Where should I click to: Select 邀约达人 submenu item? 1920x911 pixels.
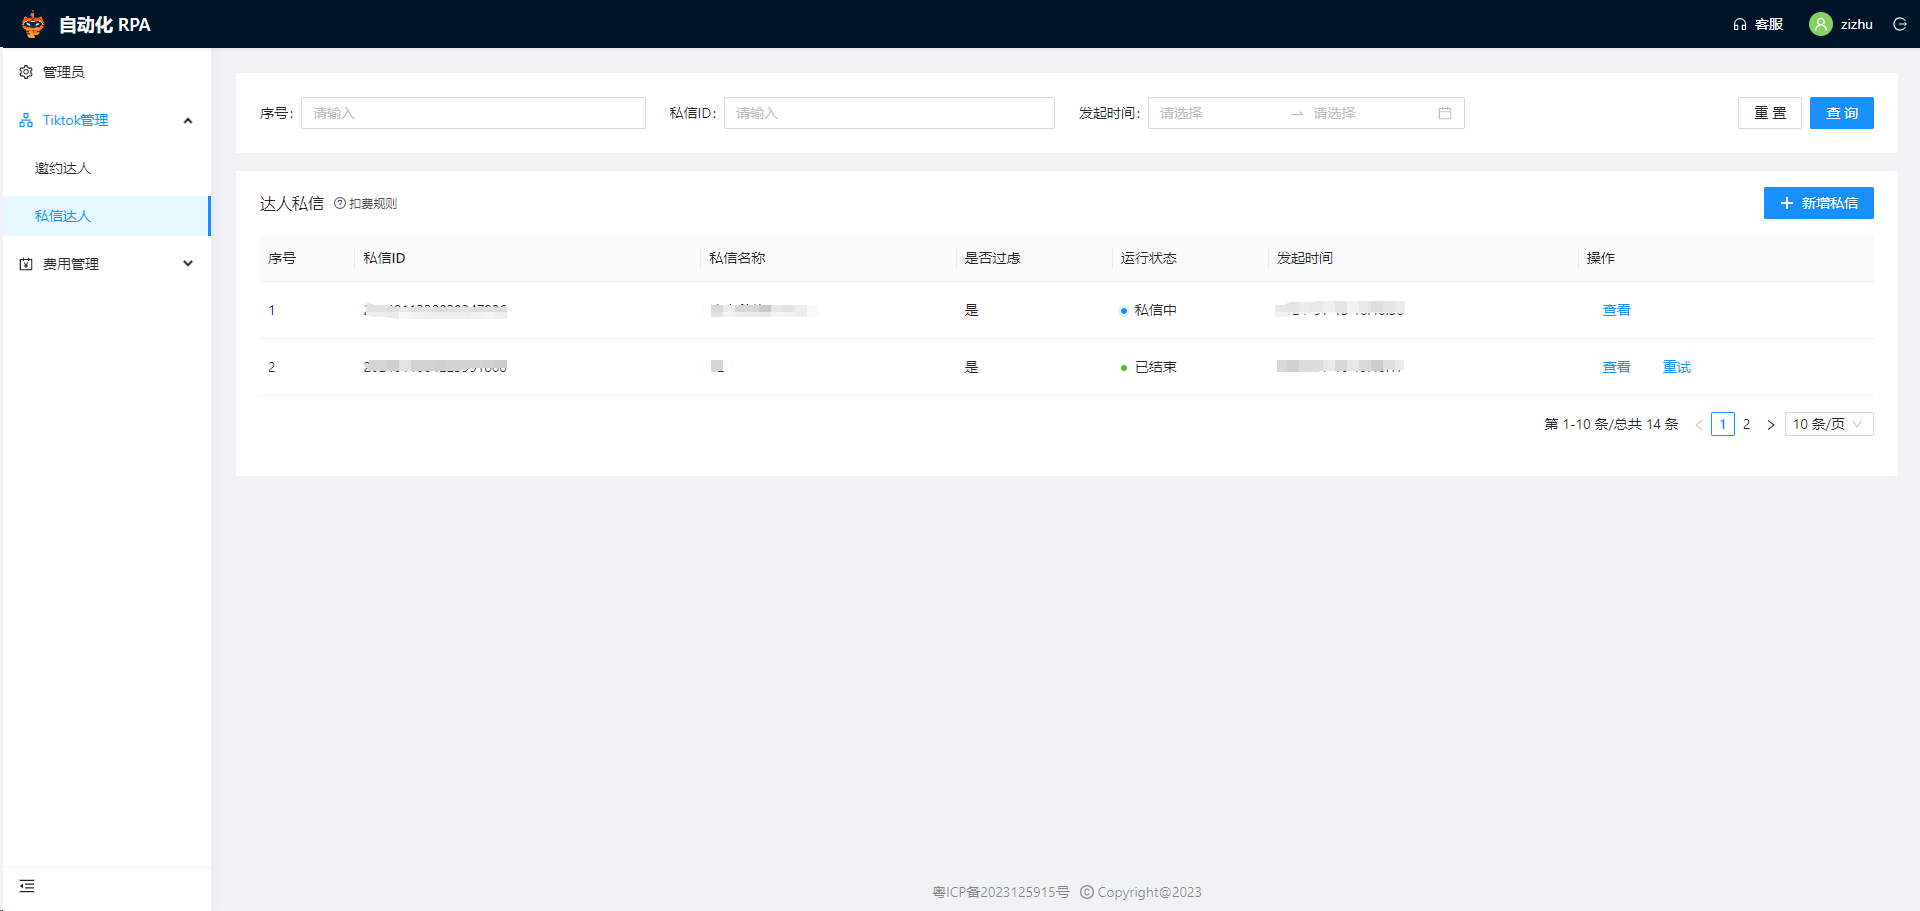click(x=106, y=168)
